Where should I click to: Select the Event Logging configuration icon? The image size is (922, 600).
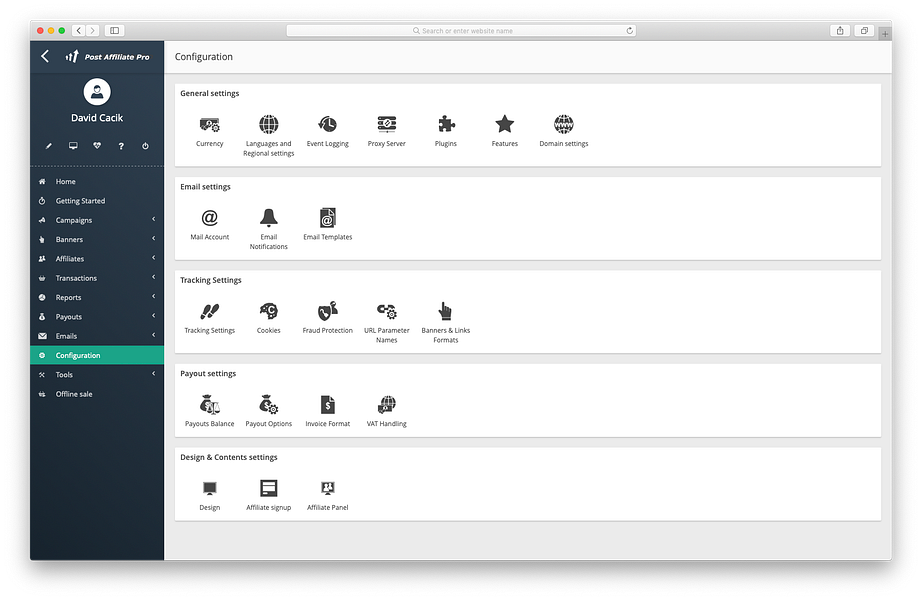[327, 125]
